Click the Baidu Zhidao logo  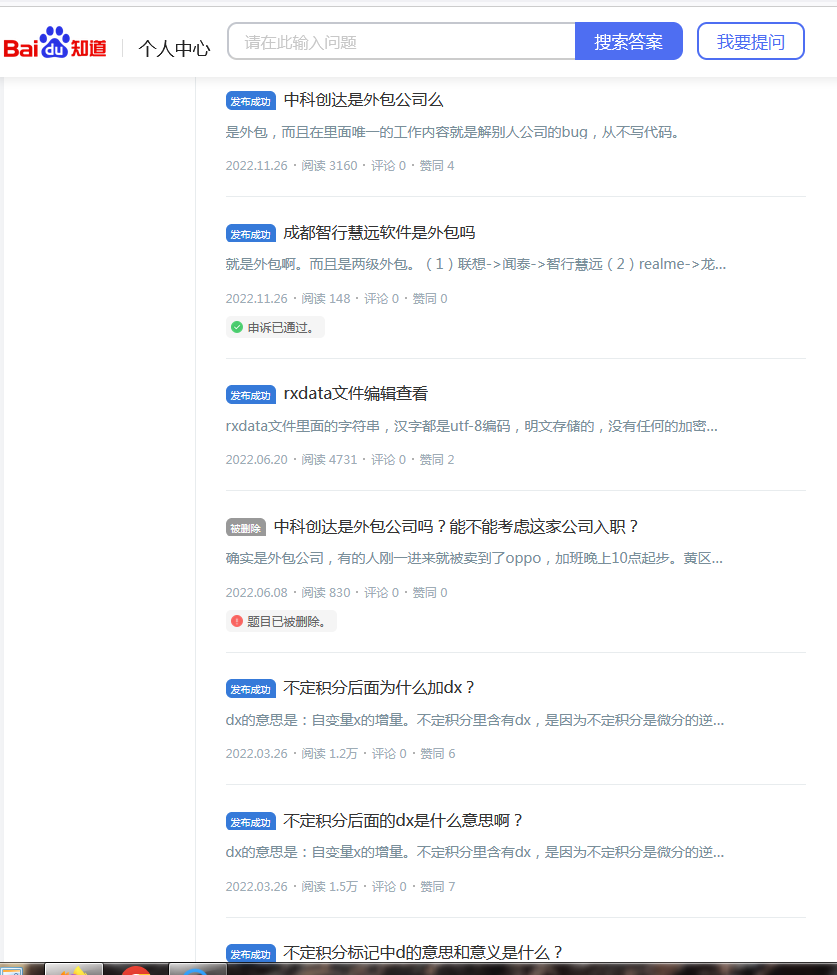tap(55, 45)
